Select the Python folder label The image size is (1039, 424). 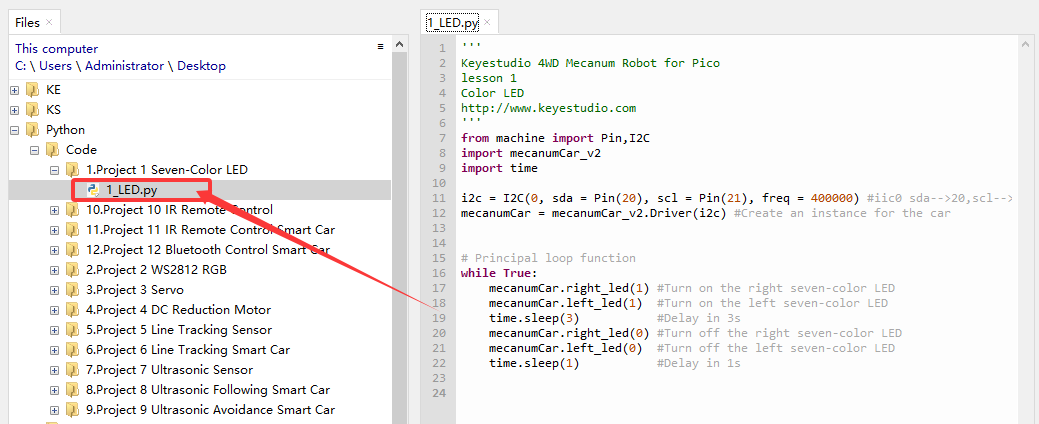click(x=65, y=129)
